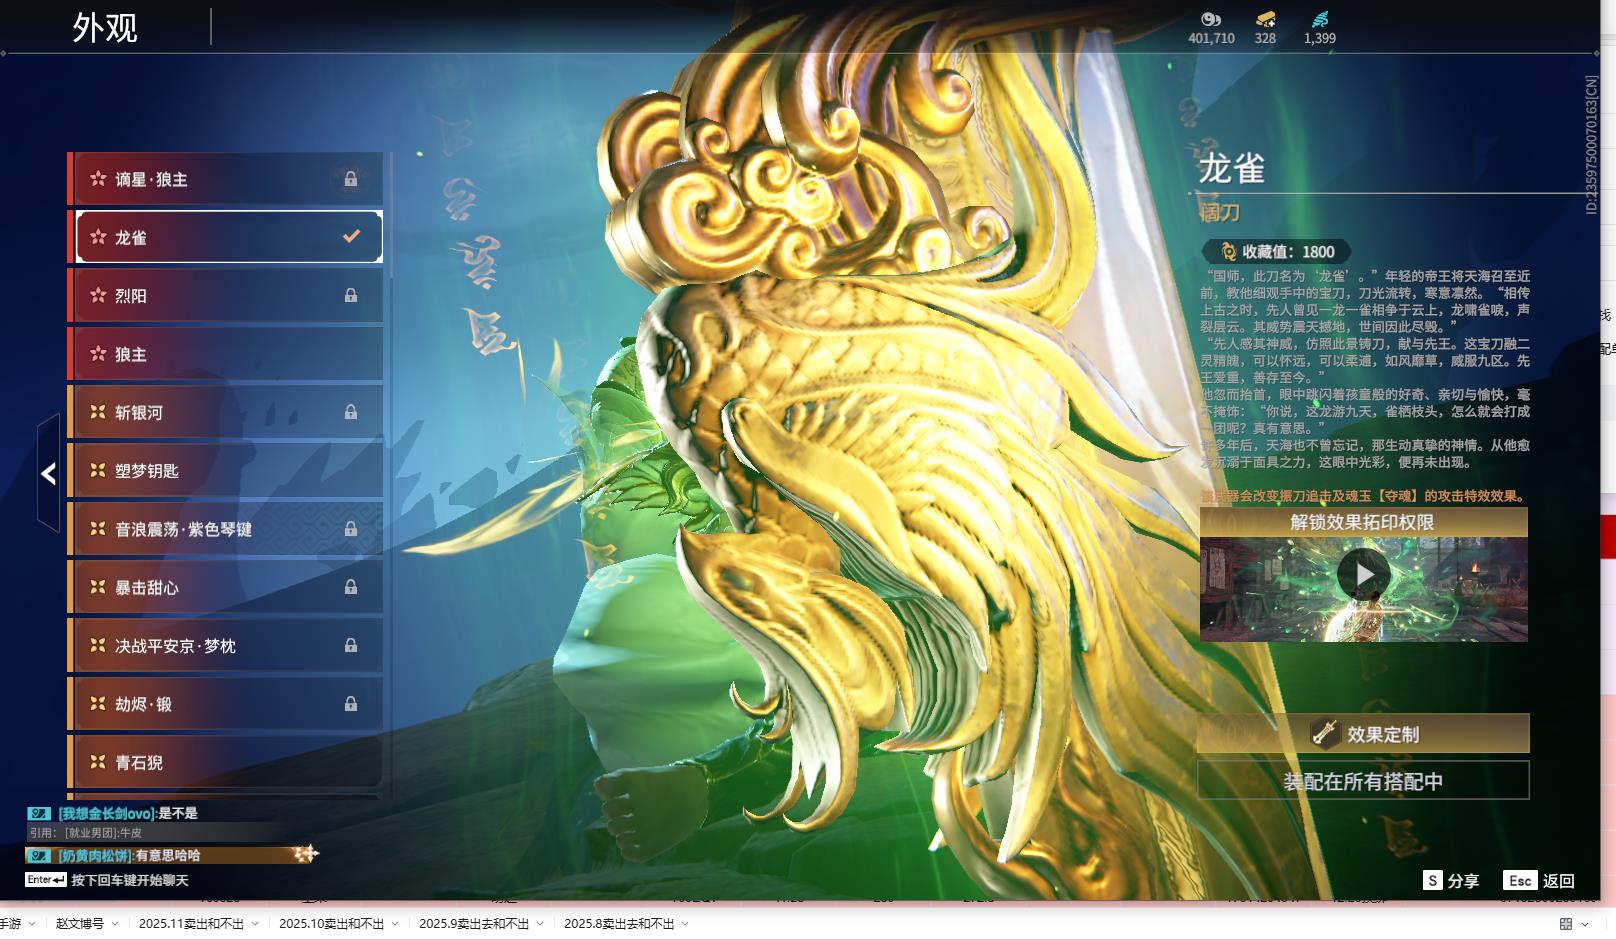Image resolution: width=1616 pixels, height=939 pixels.
Task: Open the silver coin currency icon
Action: coord(1211,19)
